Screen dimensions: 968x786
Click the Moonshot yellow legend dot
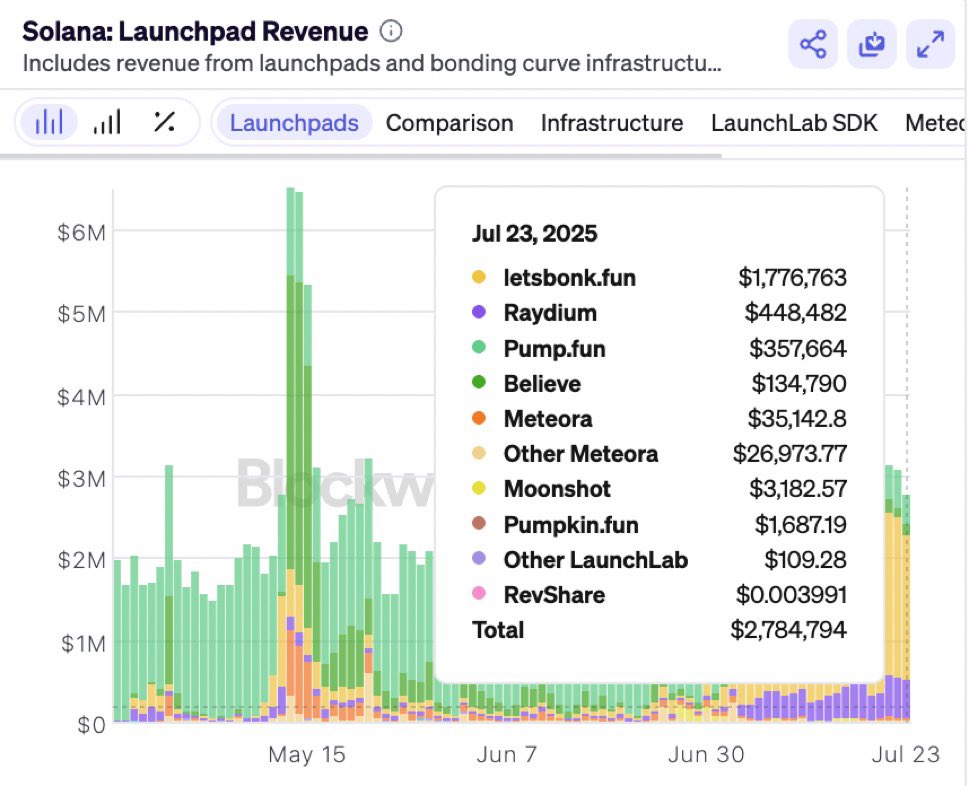coord(478,488)
